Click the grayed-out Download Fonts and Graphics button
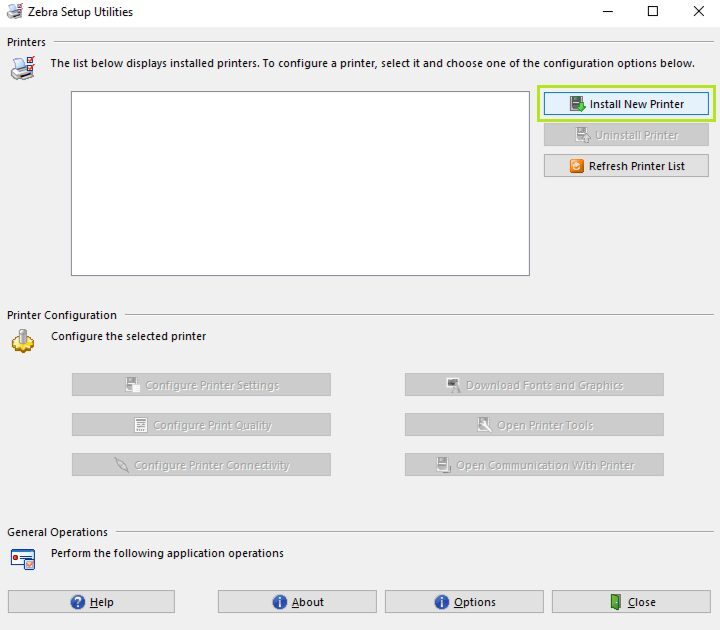Viewport: 720px width, 630px height. click(x=534, y=385)
